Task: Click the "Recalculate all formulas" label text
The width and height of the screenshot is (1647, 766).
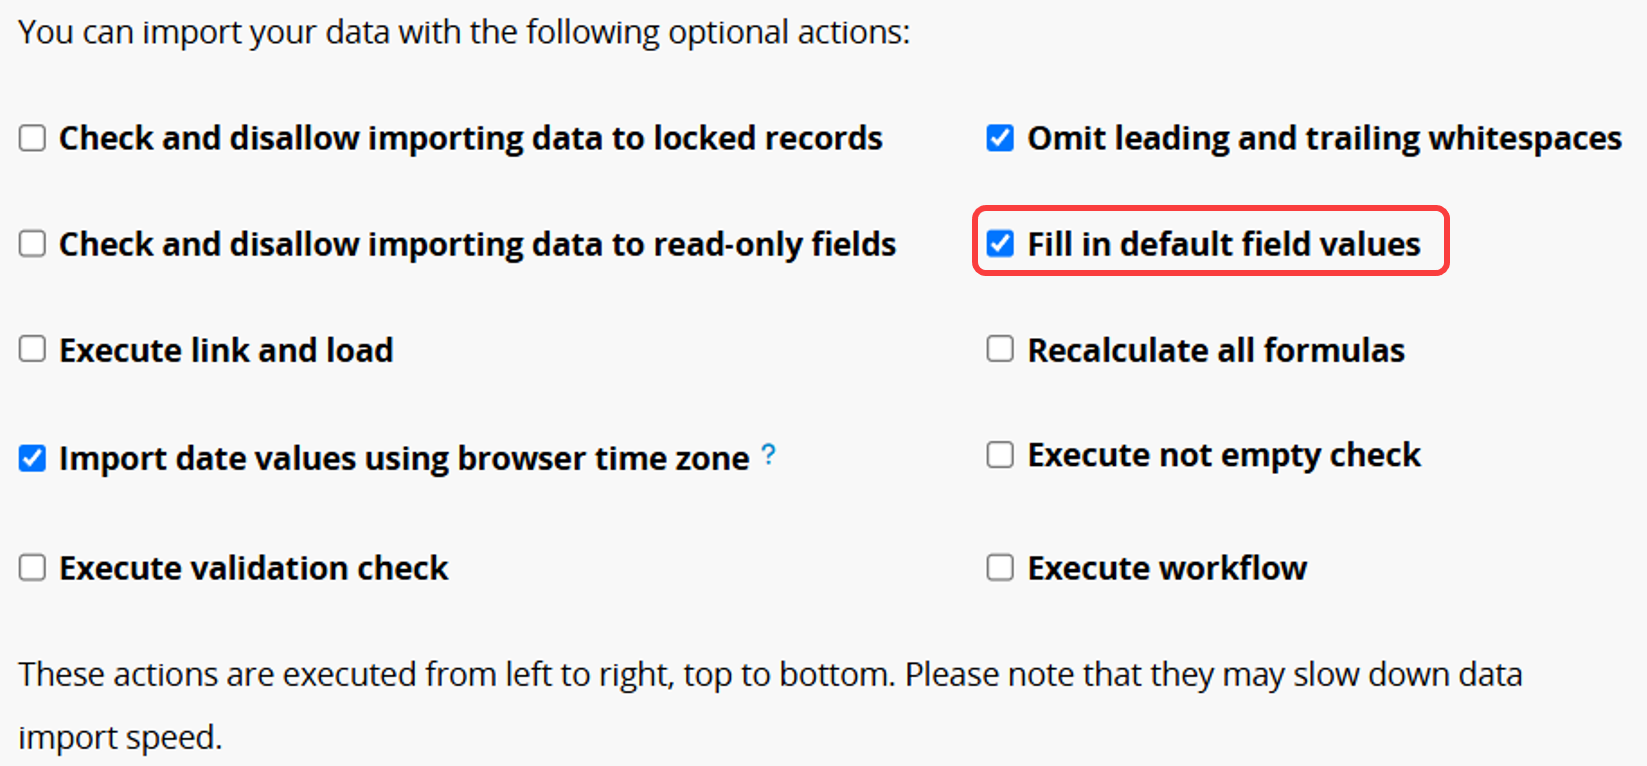Action: pos(1216,350)
